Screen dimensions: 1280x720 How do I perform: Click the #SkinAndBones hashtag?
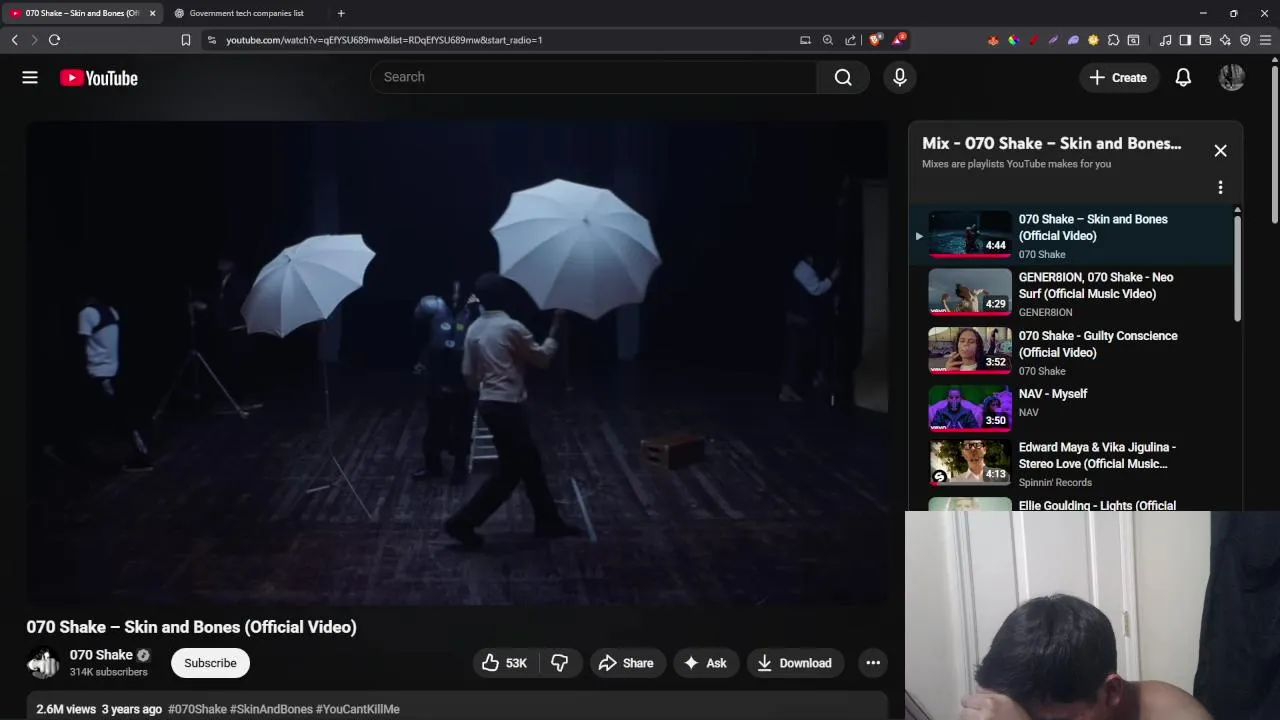(x=271, y=709)
